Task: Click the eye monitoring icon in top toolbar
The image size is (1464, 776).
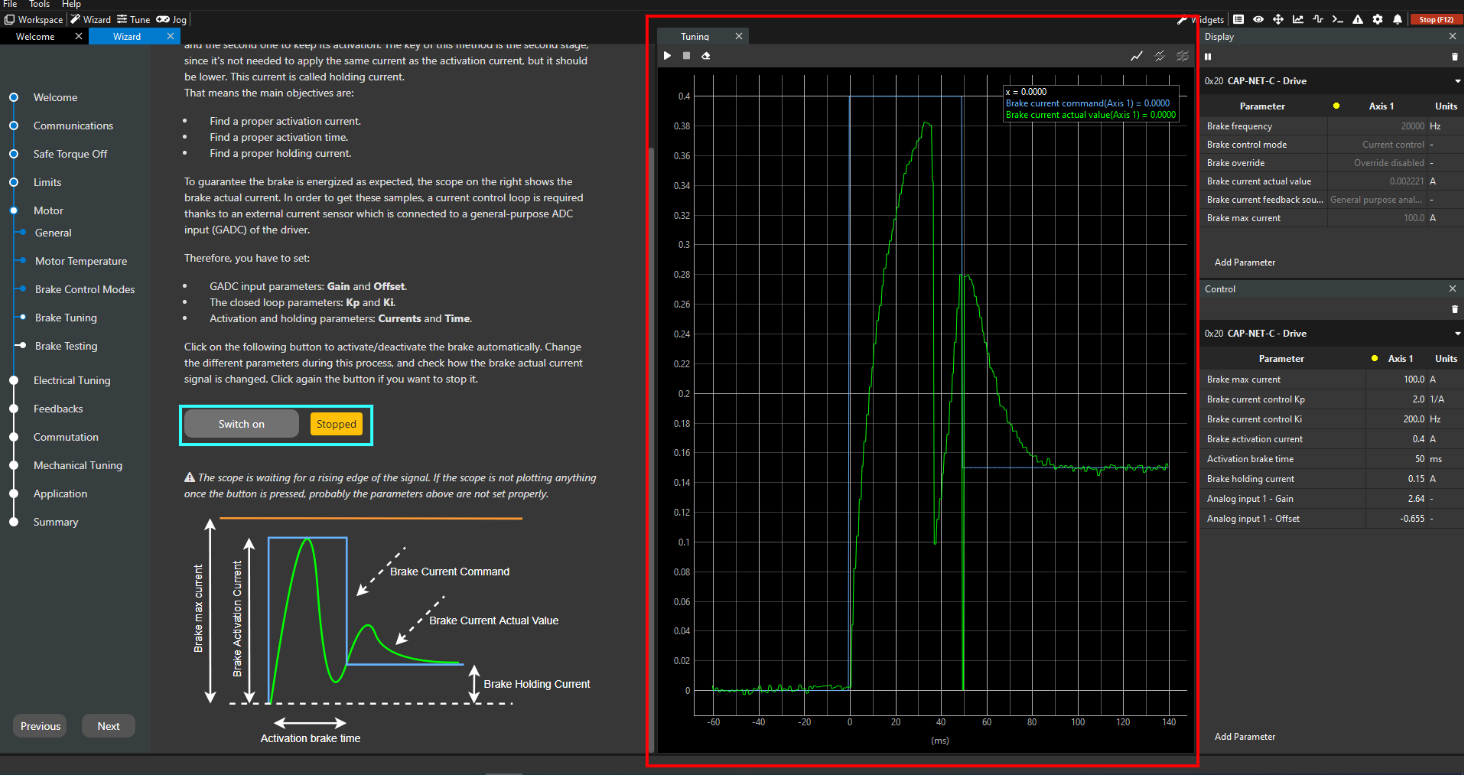Action: 1258,19
